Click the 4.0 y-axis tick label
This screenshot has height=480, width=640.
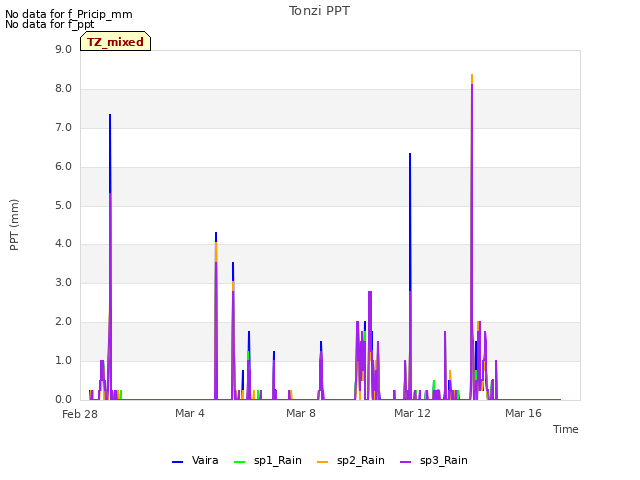point(63,243)
